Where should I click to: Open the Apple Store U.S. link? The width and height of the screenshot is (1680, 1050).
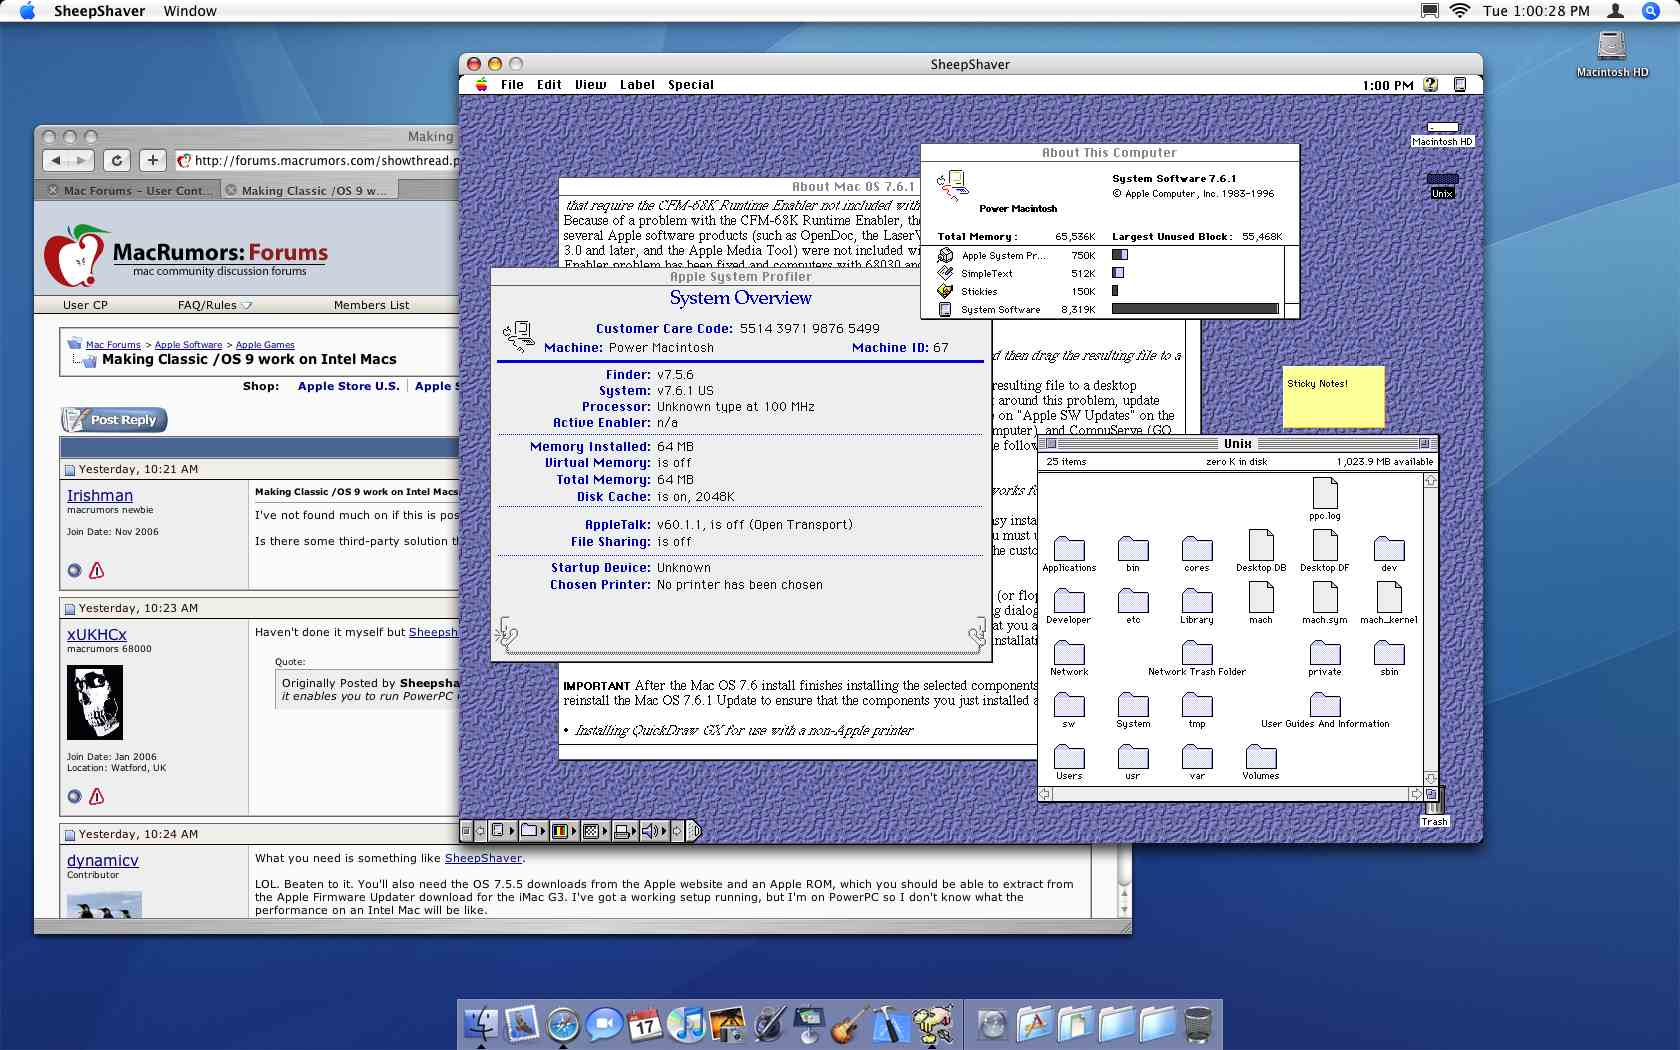point(348,386)
